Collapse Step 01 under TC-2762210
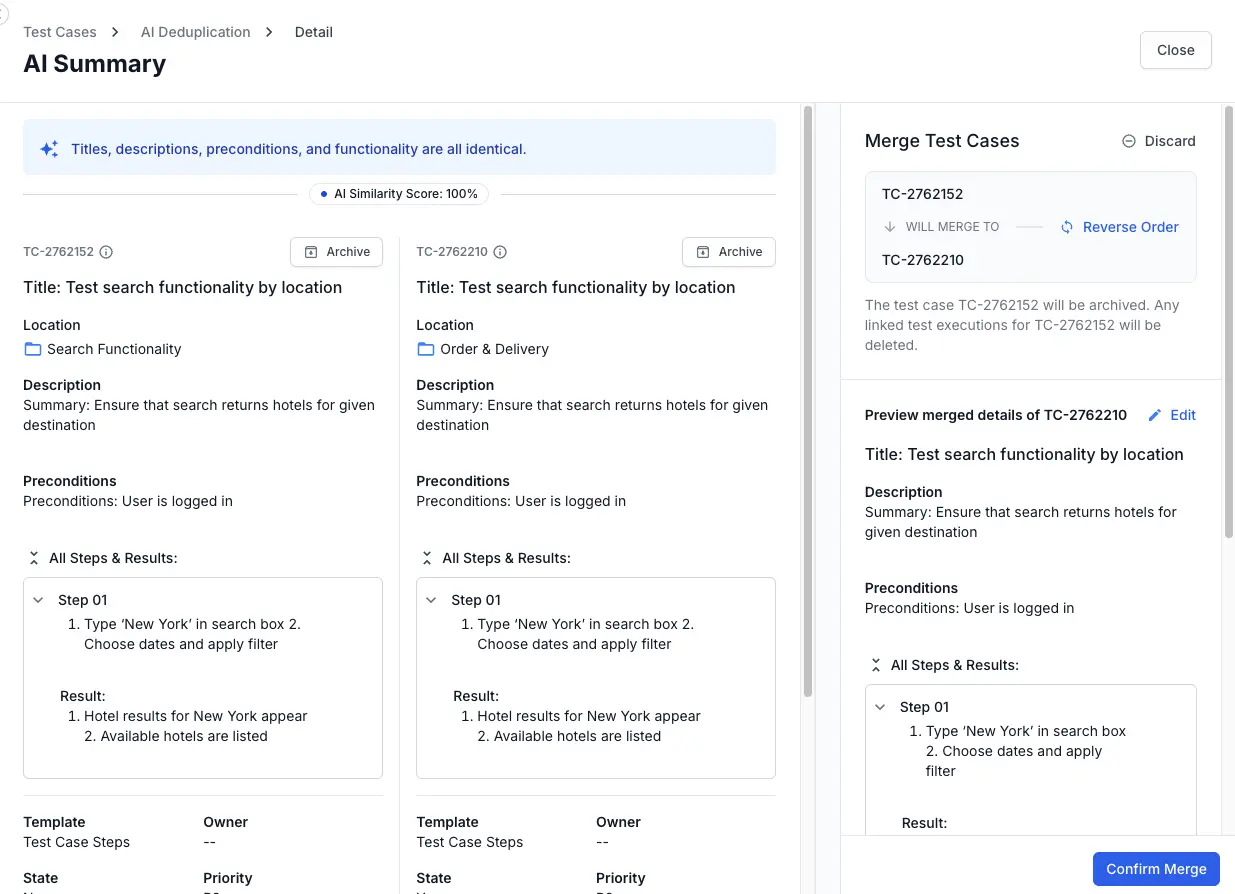Image resolution: width=1235 pixels, height=894 pixels. 431,599
